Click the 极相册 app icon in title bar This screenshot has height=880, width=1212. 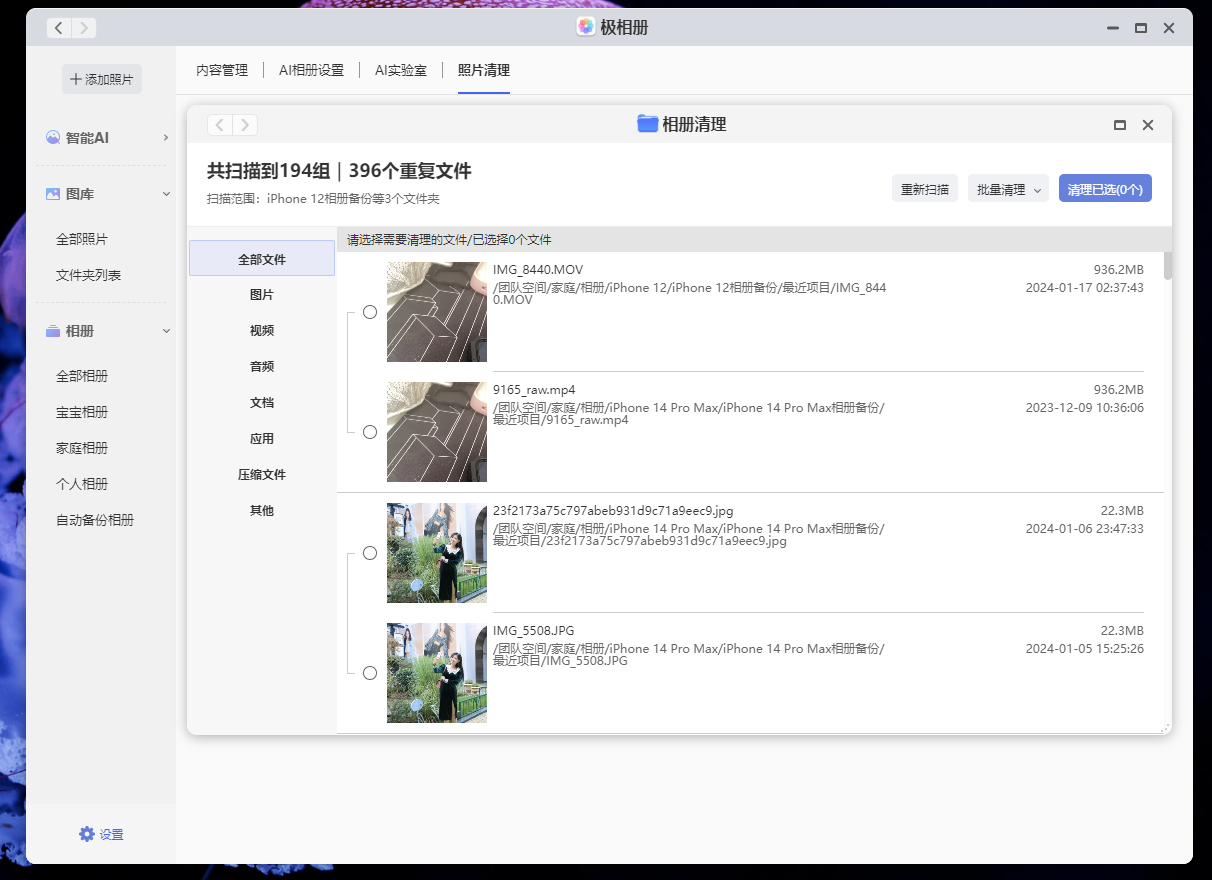coord(585,27)
